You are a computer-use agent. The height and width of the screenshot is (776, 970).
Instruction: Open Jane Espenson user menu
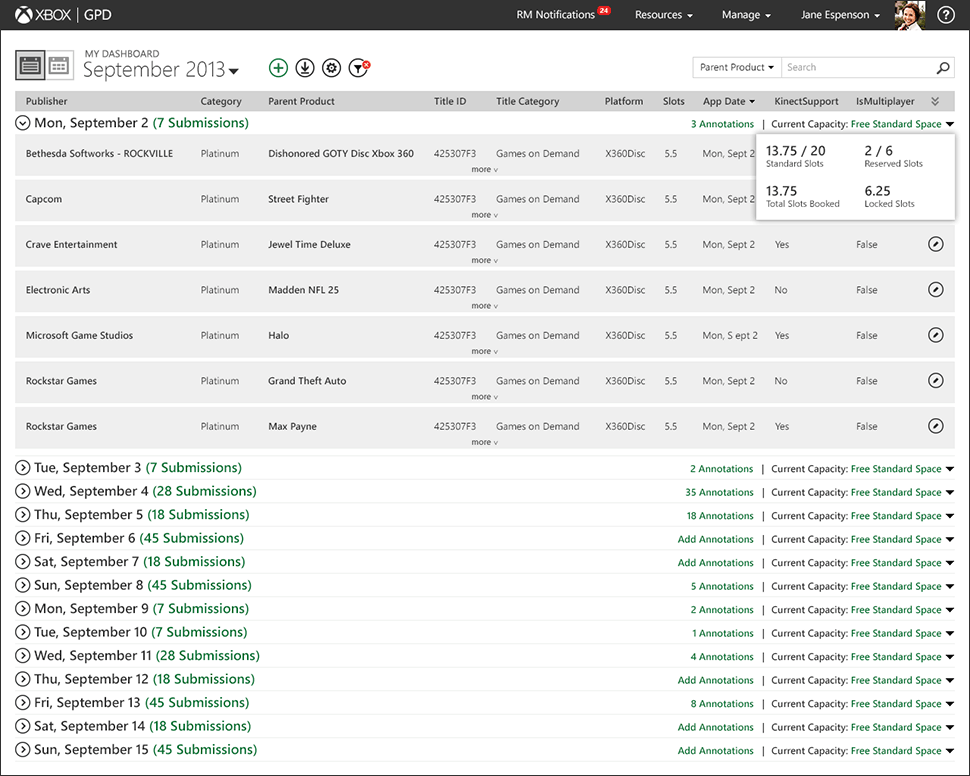840,15
